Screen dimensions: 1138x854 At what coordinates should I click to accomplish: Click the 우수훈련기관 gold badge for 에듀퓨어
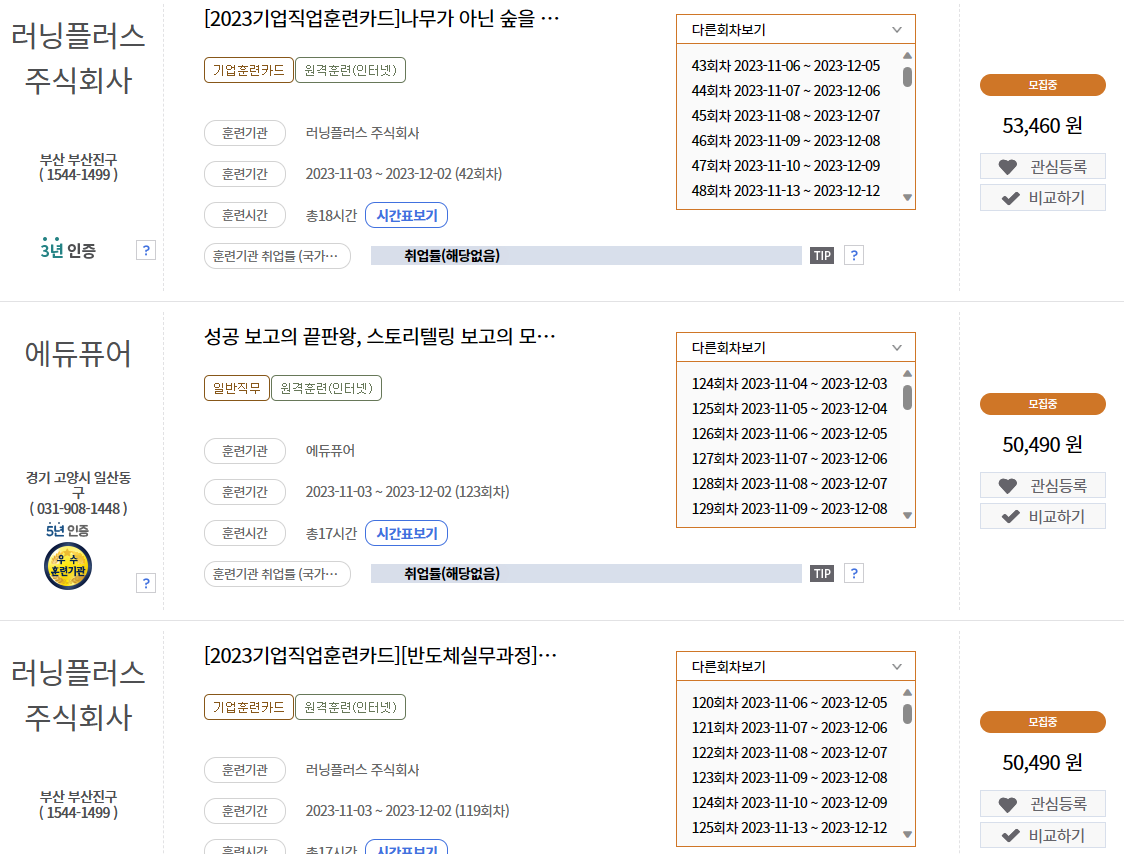point(67,566)
